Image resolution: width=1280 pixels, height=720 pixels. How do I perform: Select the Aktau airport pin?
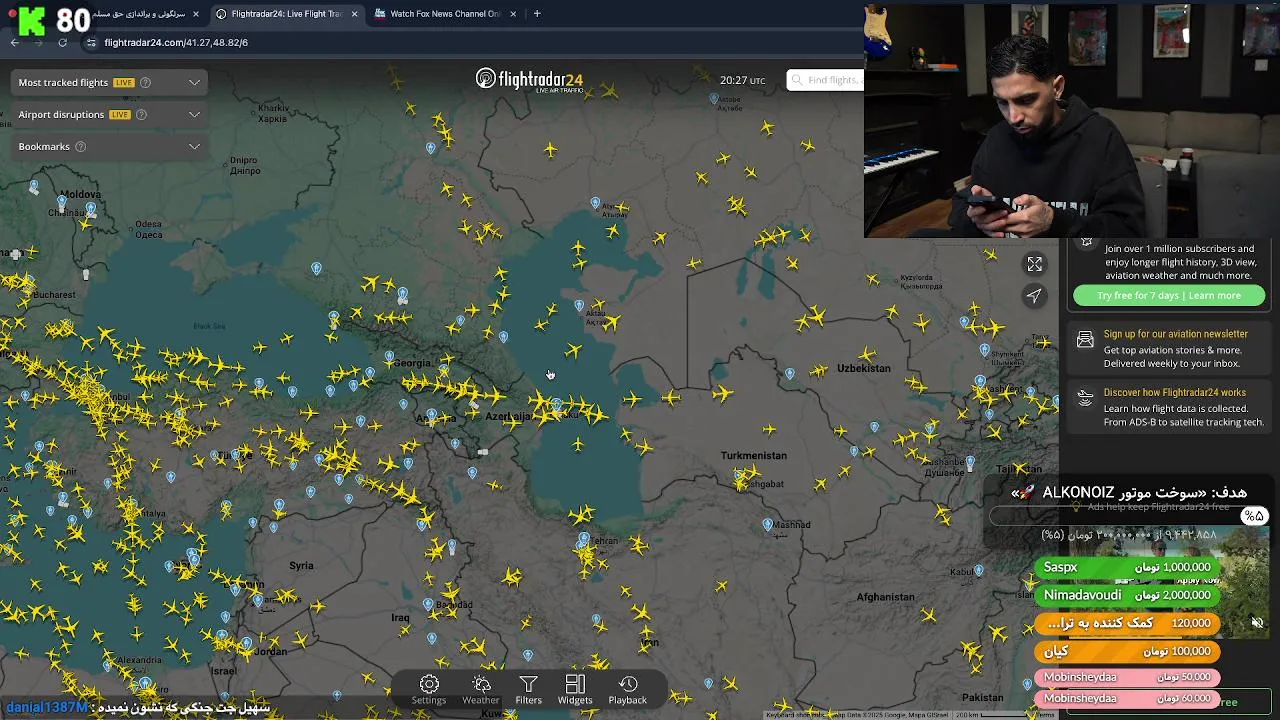pyautogui.click(x=579, y=305)
